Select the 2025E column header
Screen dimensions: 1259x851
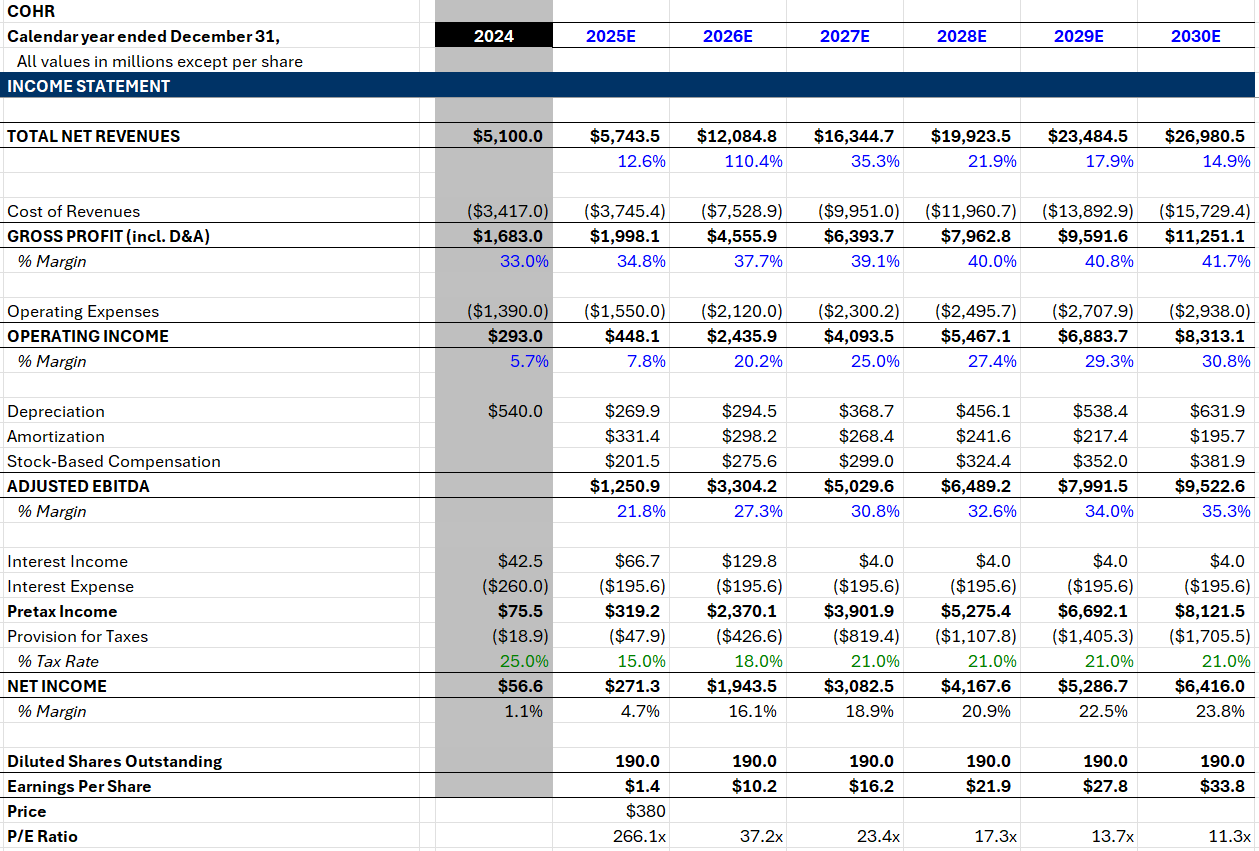coord(611,36)
